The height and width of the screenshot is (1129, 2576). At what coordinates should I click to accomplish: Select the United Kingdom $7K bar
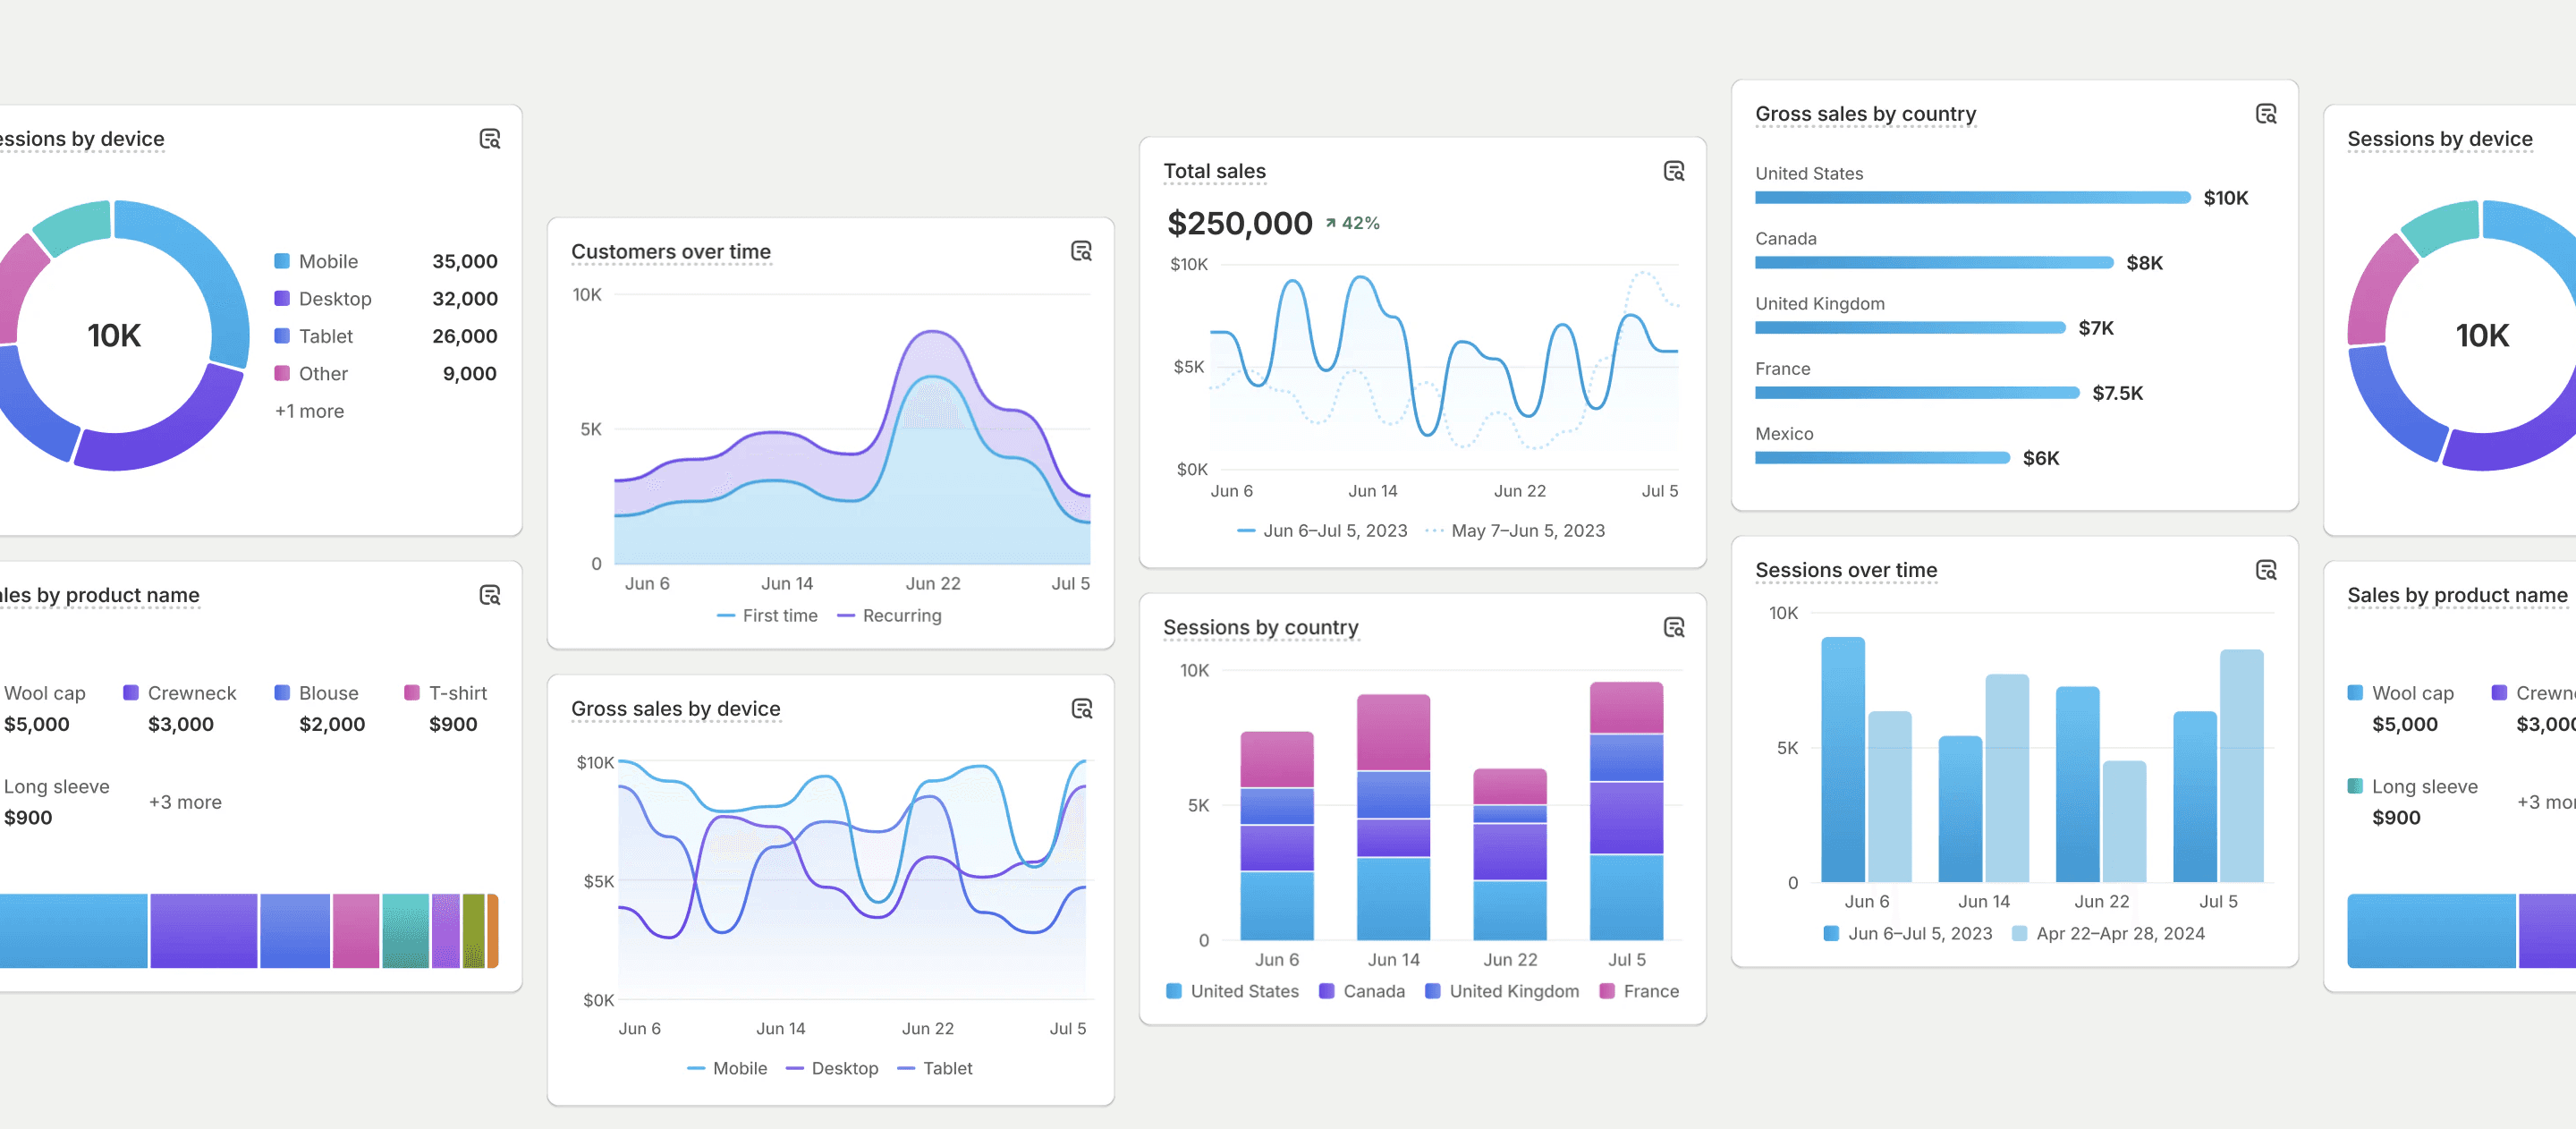[x=1910, y=328]
